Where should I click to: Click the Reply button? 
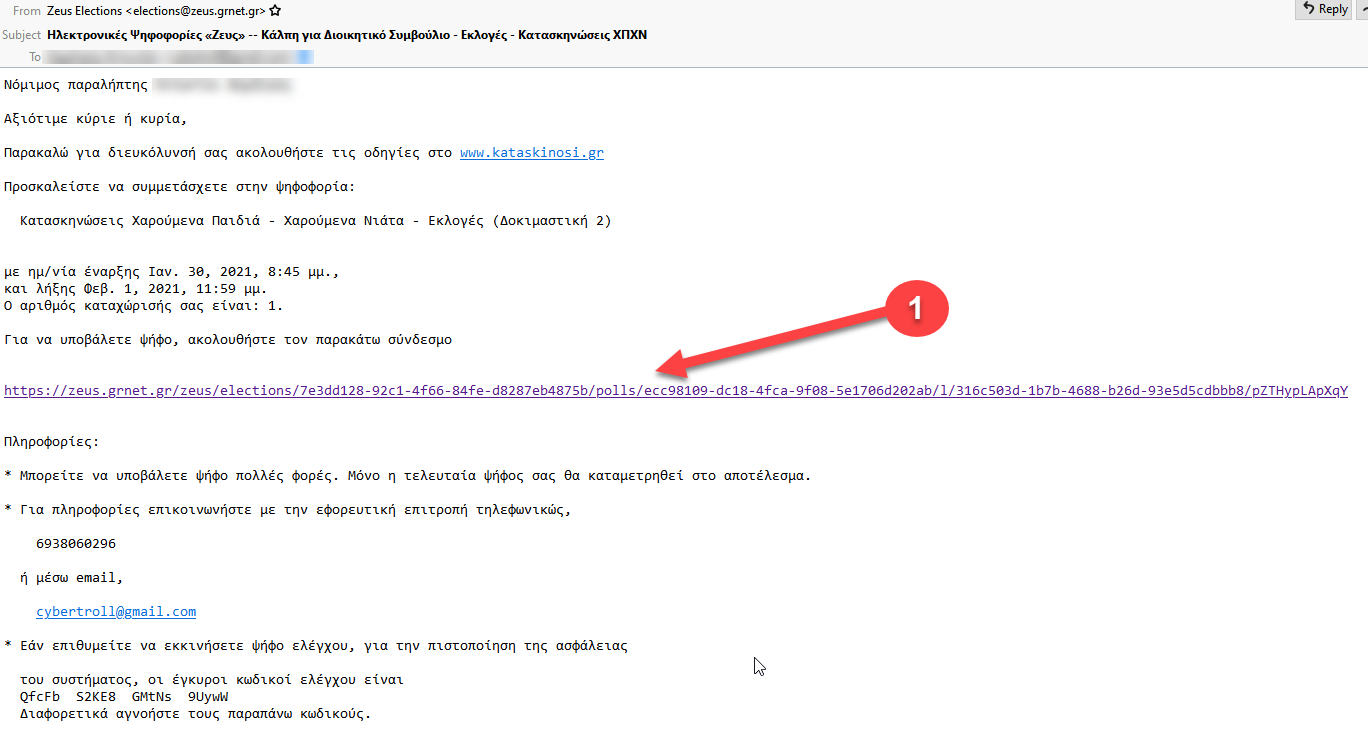(1323, 9)
